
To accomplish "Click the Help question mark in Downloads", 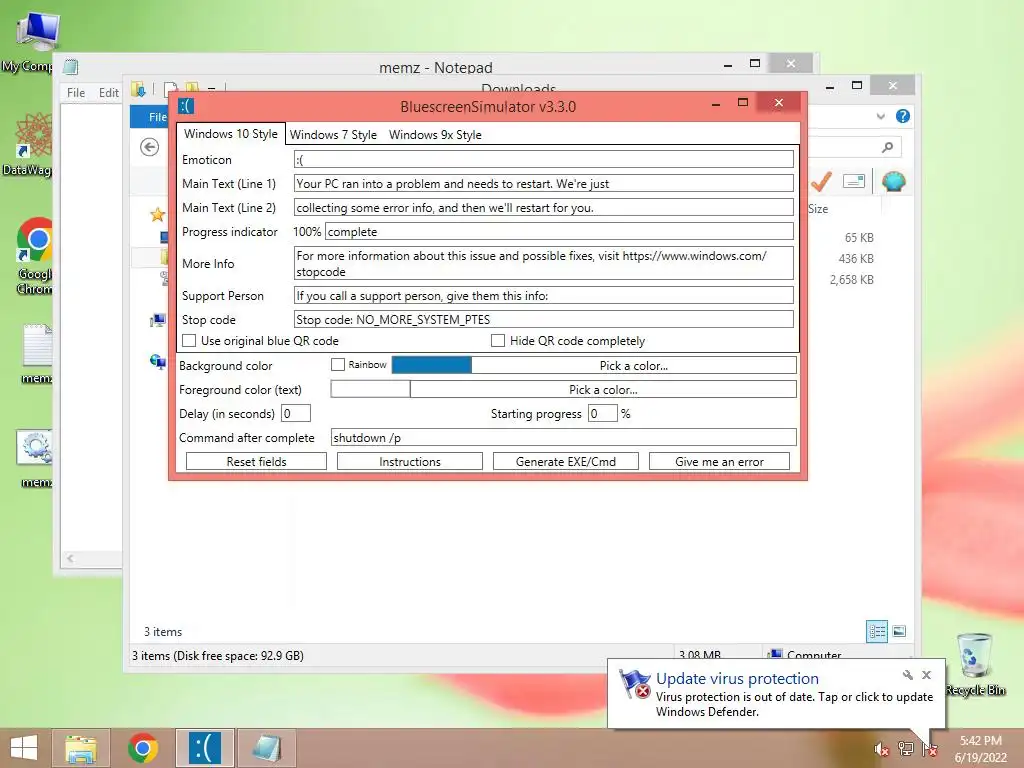I will (x=903, y=116).
